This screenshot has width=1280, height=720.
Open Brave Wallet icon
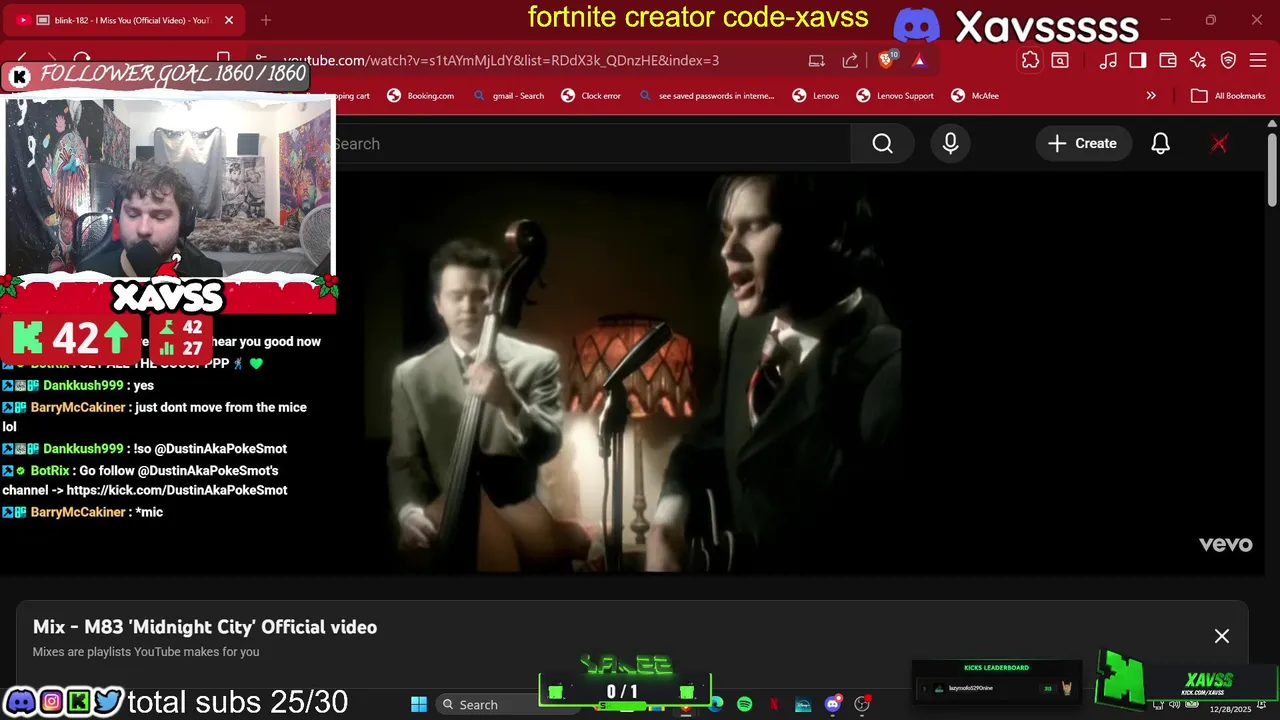pos(1167,60)
